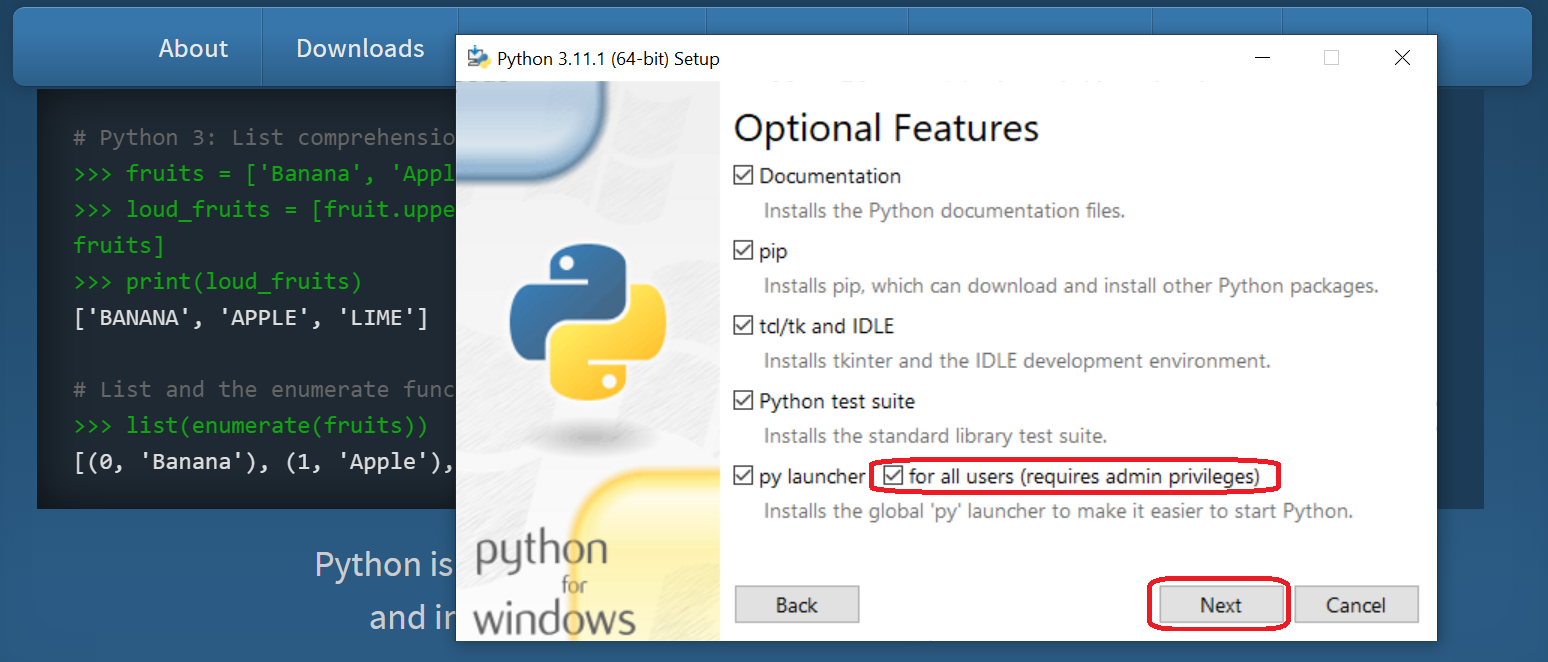Image resolution: width=1548 pixels, height=662 pixels.
Task: Toggle the tcl/tk and IDLE checkbox
Action: tap(743, 325)
